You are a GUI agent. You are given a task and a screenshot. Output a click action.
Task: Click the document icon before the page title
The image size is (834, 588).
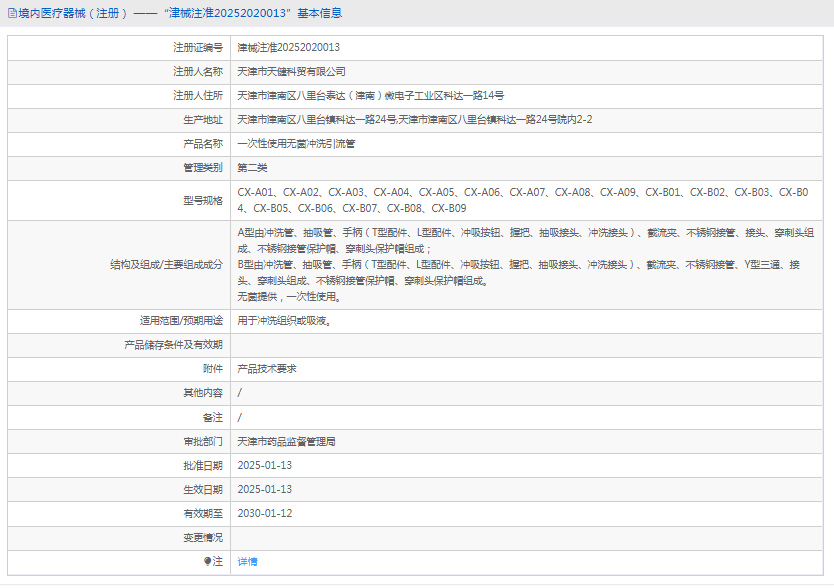coord(12,13)
